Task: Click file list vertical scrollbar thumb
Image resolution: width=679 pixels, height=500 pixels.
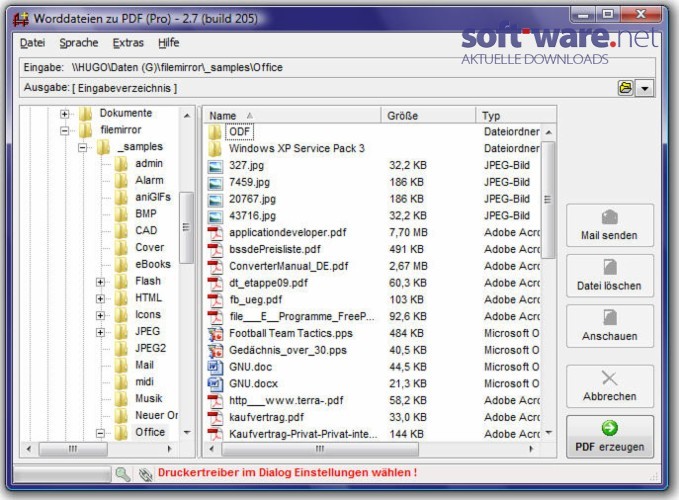Action: point(548,200)
